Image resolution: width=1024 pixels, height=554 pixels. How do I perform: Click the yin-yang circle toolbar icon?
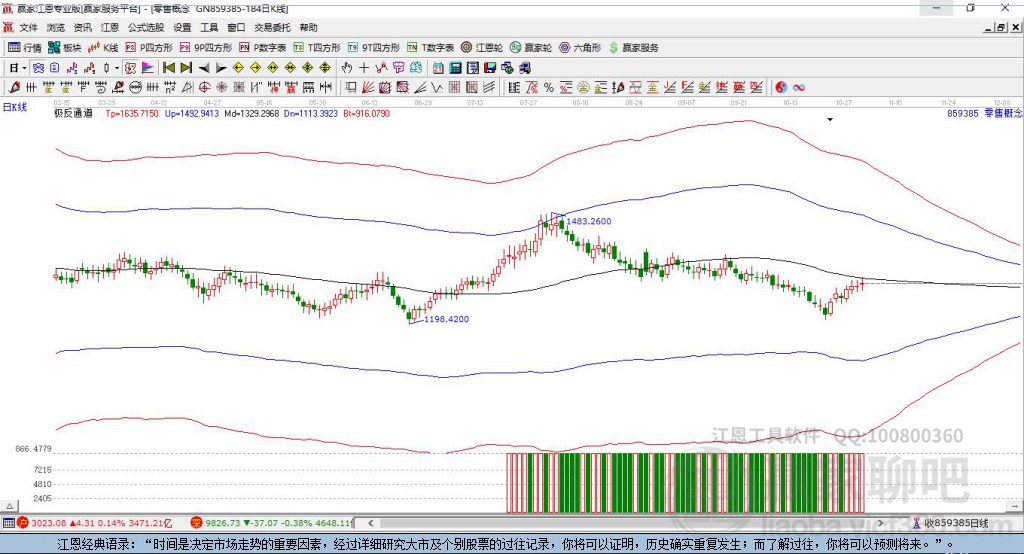(780, 87)
